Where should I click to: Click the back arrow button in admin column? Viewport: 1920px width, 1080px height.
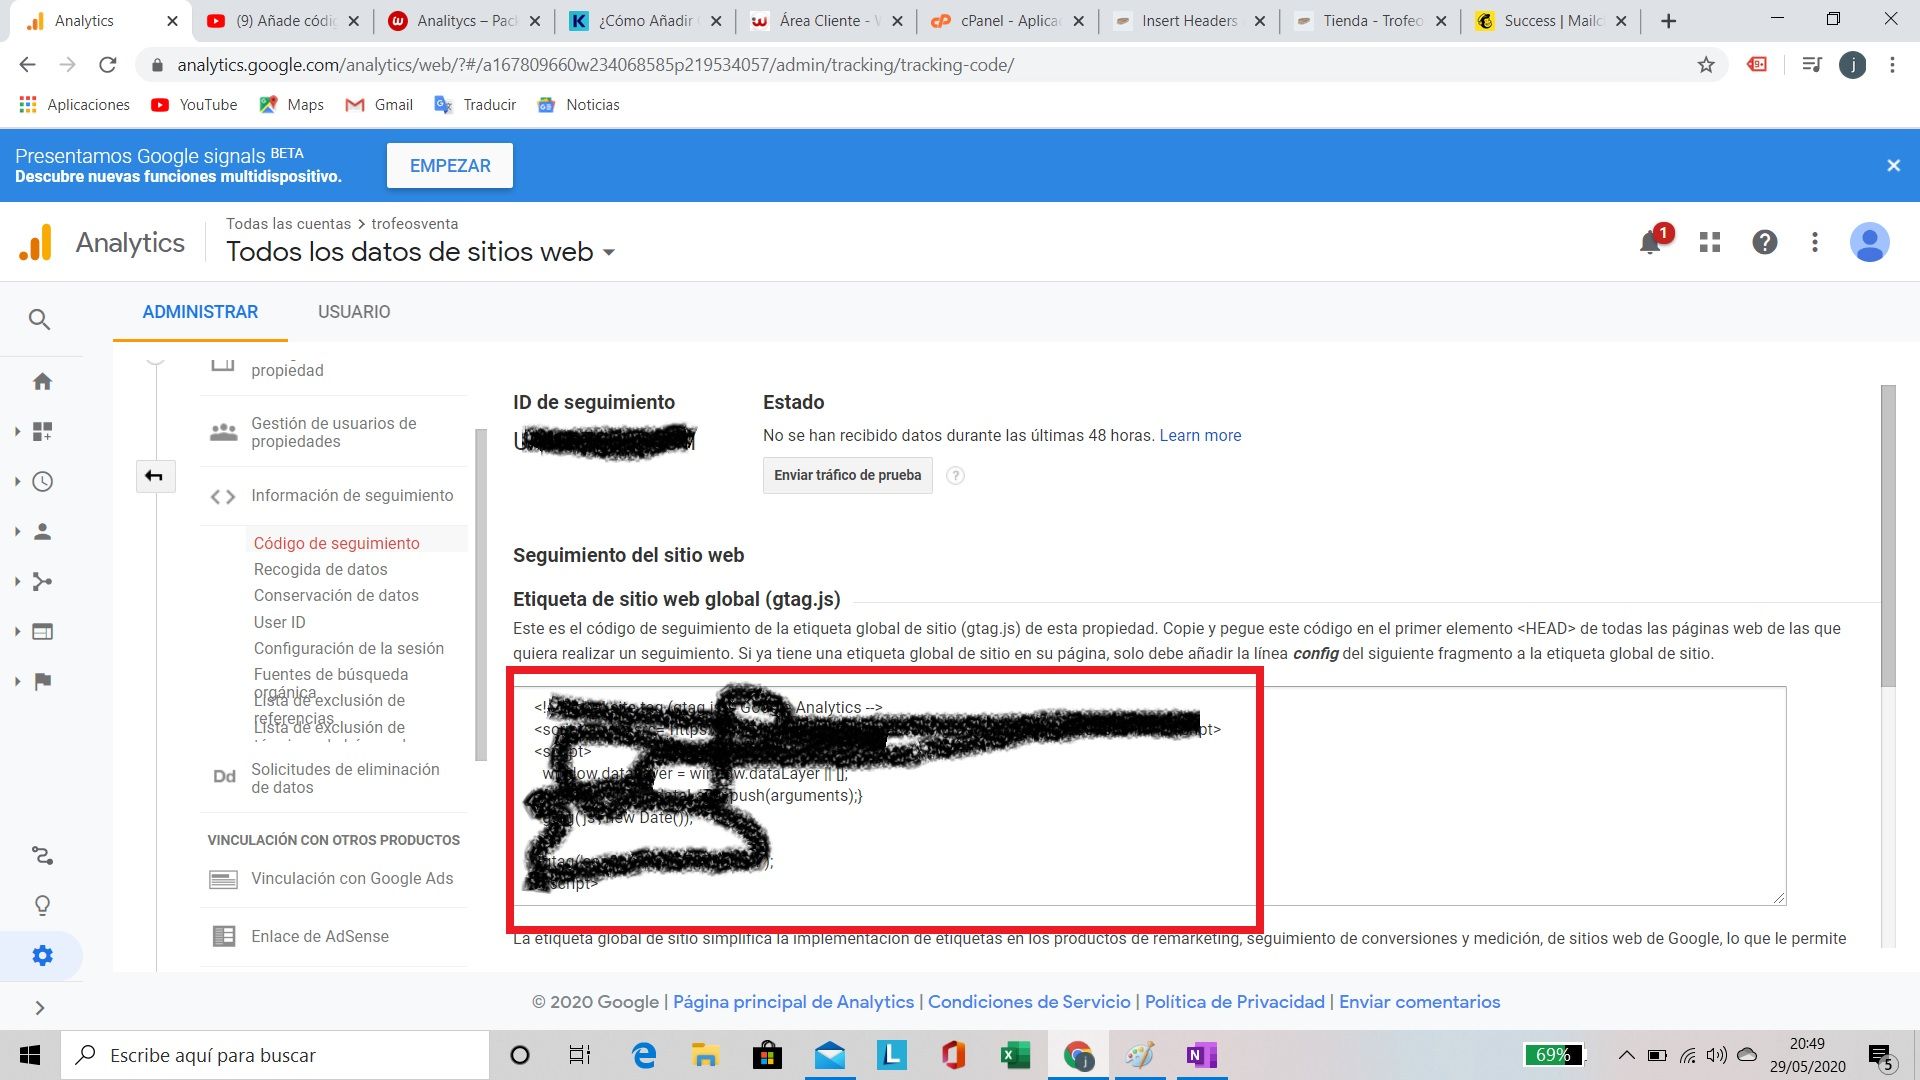click(155, 476)
